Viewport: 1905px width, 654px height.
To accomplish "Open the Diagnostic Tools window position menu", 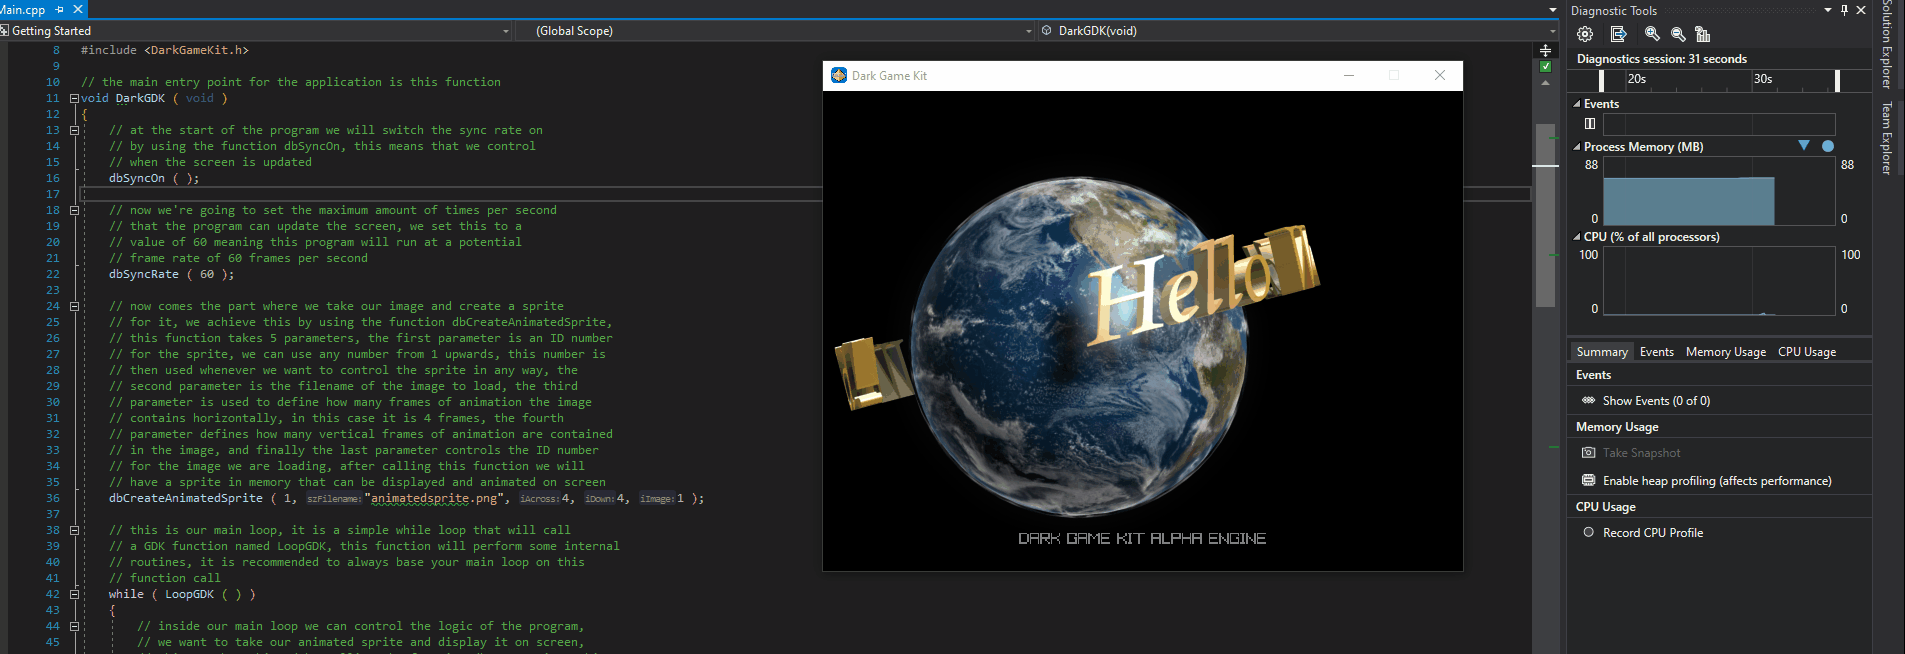I will pyautogui.click(x=1828, y=10).
